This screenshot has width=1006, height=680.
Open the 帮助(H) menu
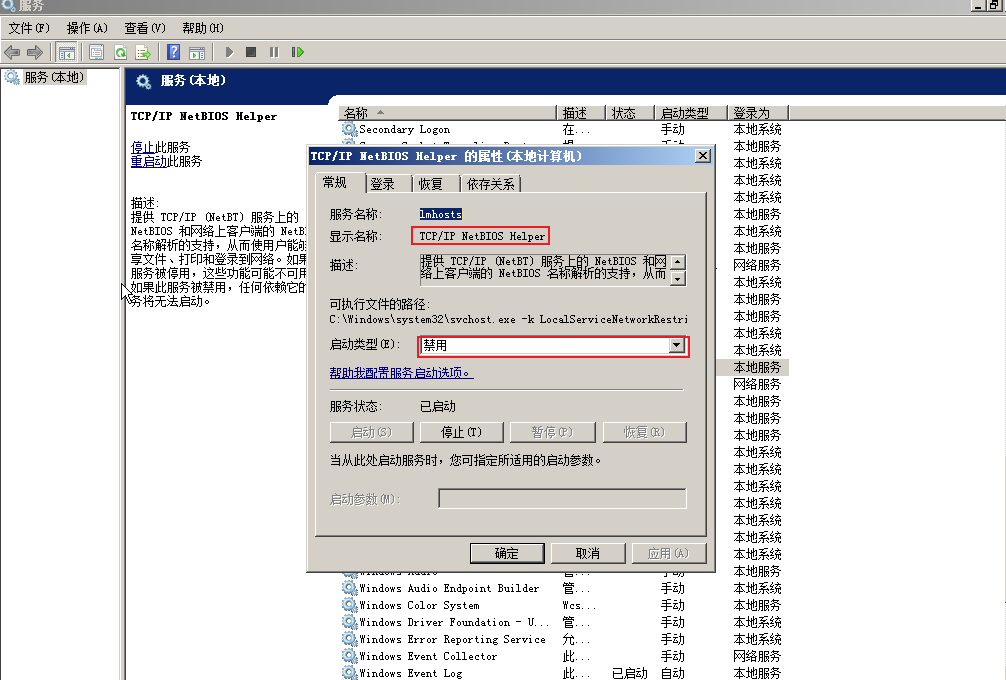point(203,28)
